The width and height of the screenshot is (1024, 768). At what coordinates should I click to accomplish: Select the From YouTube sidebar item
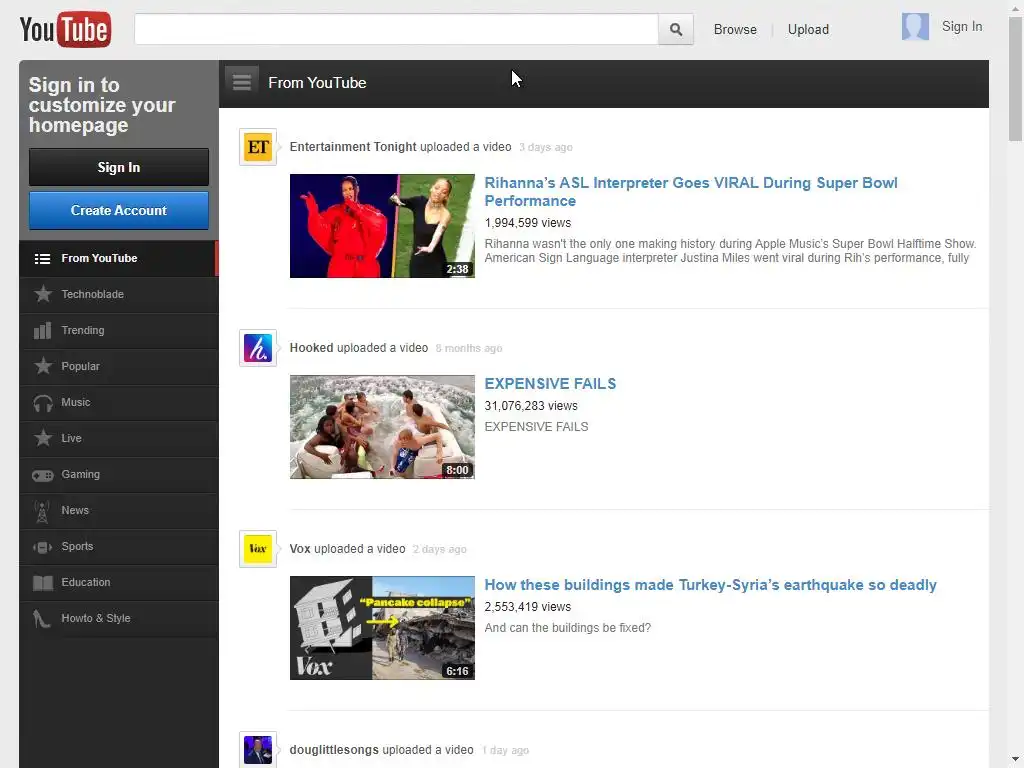point(119,259)
